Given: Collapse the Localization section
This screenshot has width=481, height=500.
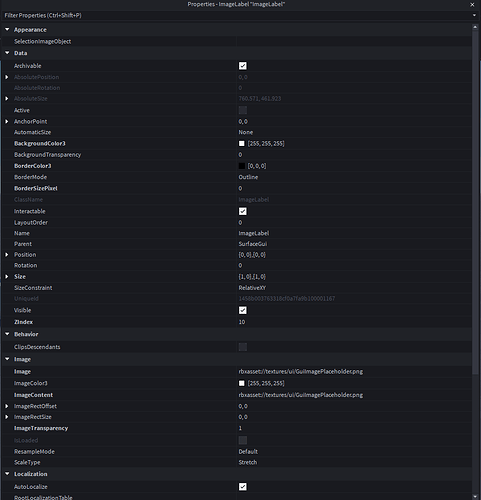Looking at the screenshot, I should [x=7, y=474].
